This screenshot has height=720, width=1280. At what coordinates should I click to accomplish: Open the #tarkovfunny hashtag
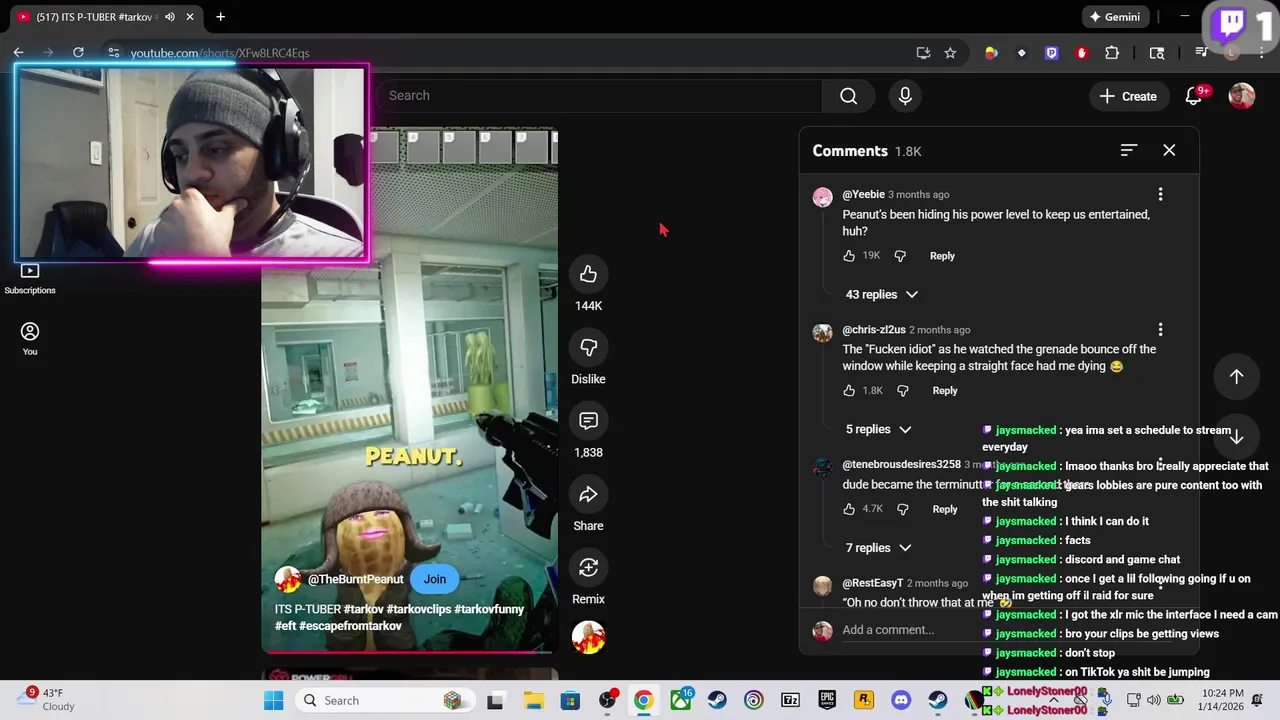488,609
